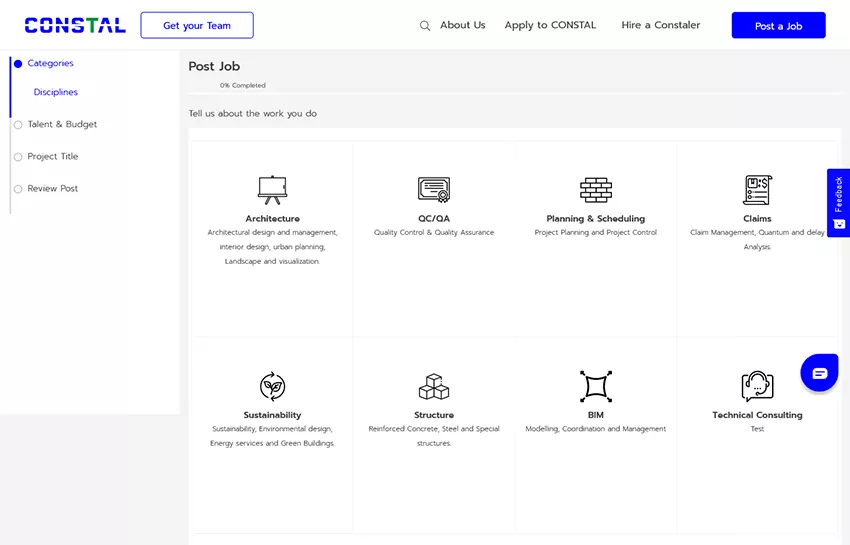Open the live chat bubble
The height and width of the screenshot is (545, 850).
(819, 373)
